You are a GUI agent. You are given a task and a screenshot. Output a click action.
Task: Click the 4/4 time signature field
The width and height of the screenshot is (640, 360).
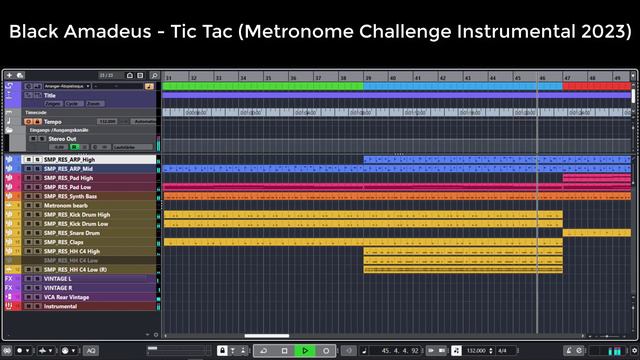[502, 351]
